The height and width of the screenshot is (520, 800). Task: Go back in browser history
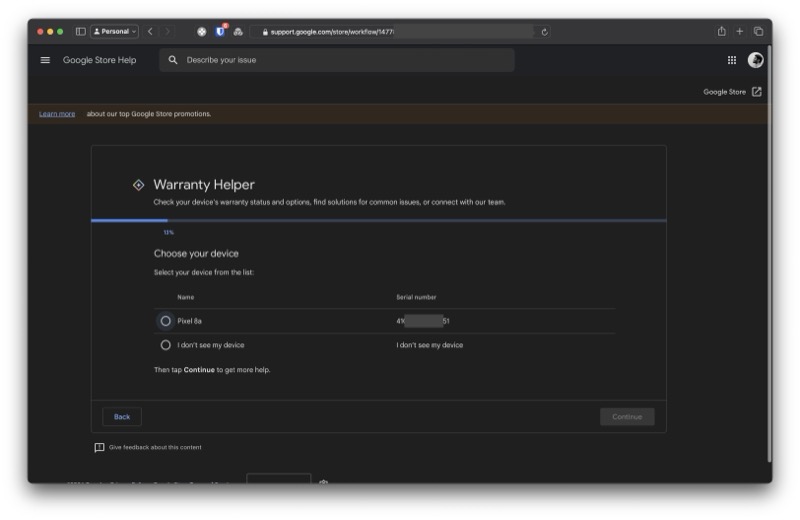(150, 32)
